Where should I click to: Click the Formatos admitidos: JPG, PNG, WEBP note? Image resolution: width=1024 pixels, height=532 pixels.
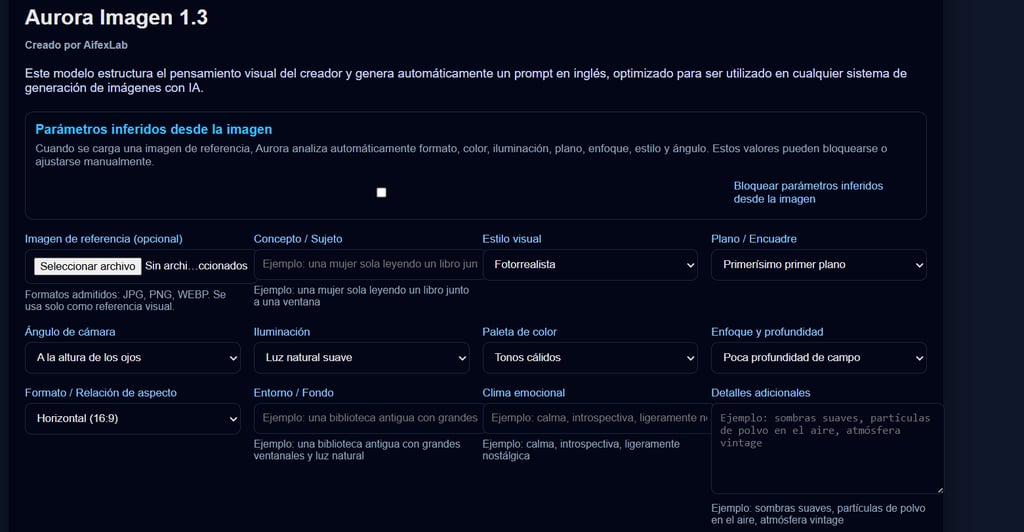pos(125,300)
